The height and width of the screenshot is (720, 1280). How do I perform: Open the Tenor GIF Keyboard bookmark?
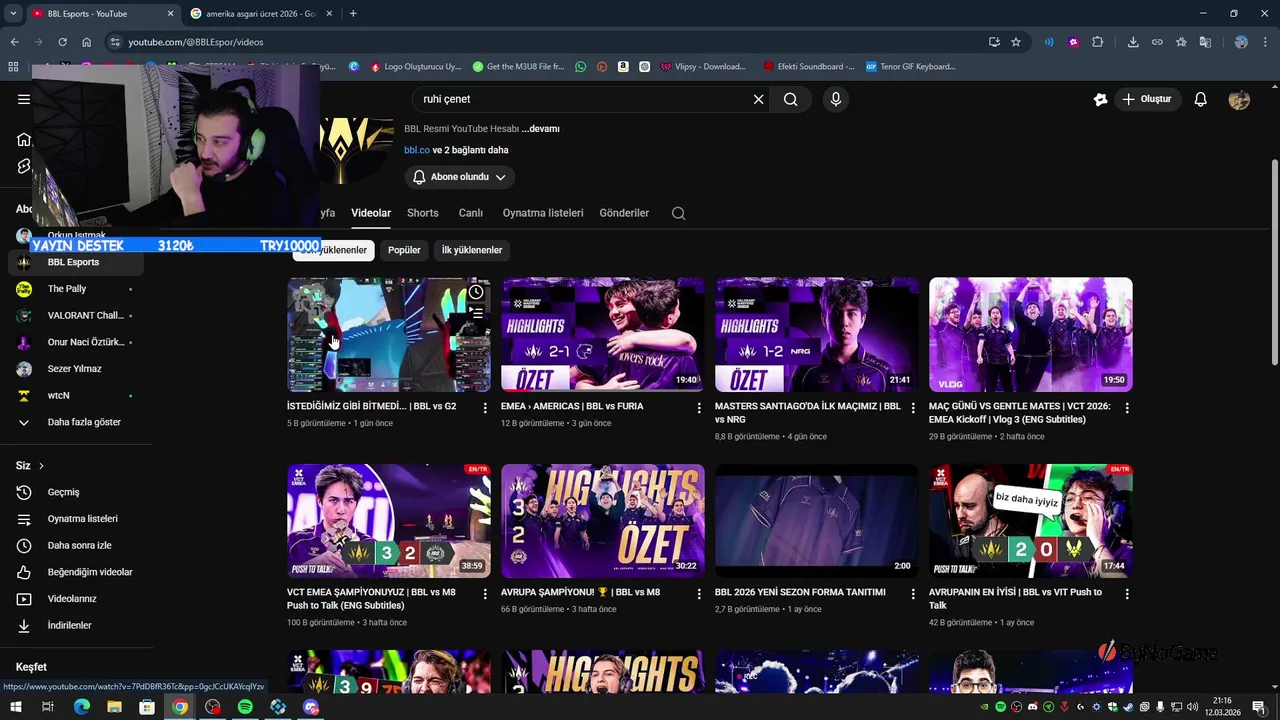(910, 67)
